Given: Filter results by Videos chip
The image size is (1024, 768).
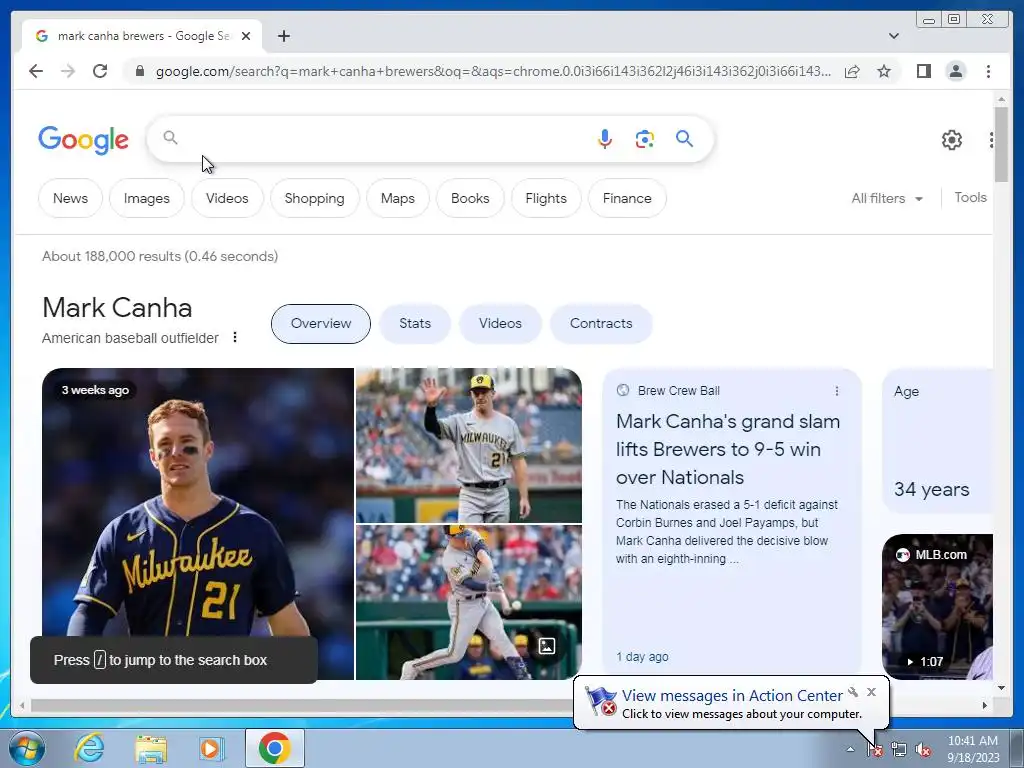Looking at the screenshot, I should [227, 198].
